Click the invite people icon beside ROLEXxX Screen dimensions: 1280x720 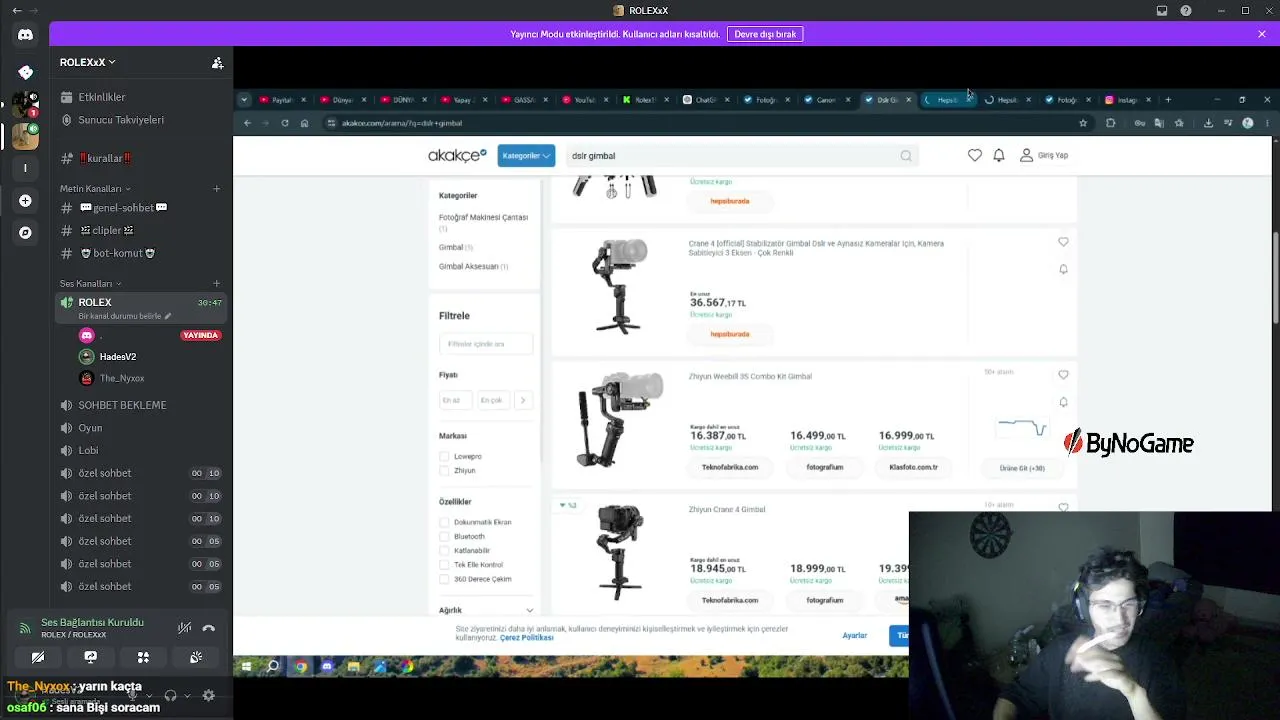[x=217, y=63]
